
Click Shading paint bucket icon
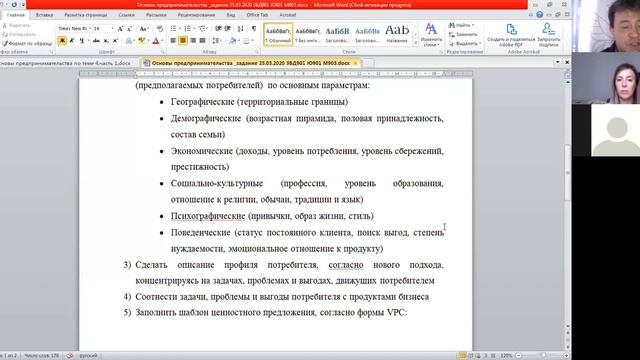click(x=232, y=40)
